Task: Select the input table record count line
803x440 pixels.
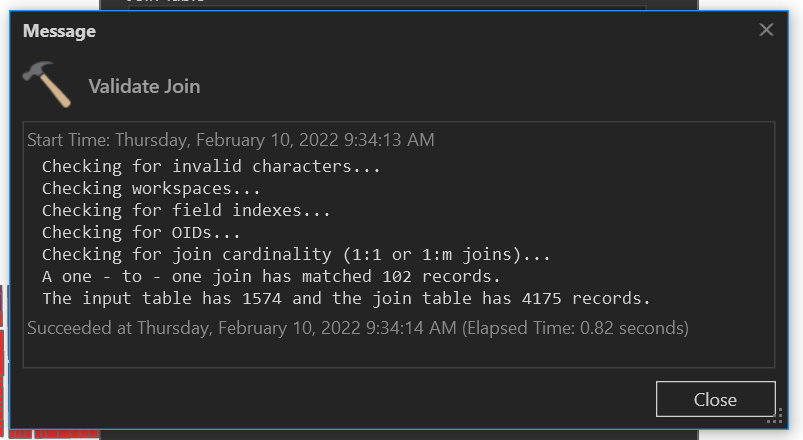Action: [x=345, y=298]
